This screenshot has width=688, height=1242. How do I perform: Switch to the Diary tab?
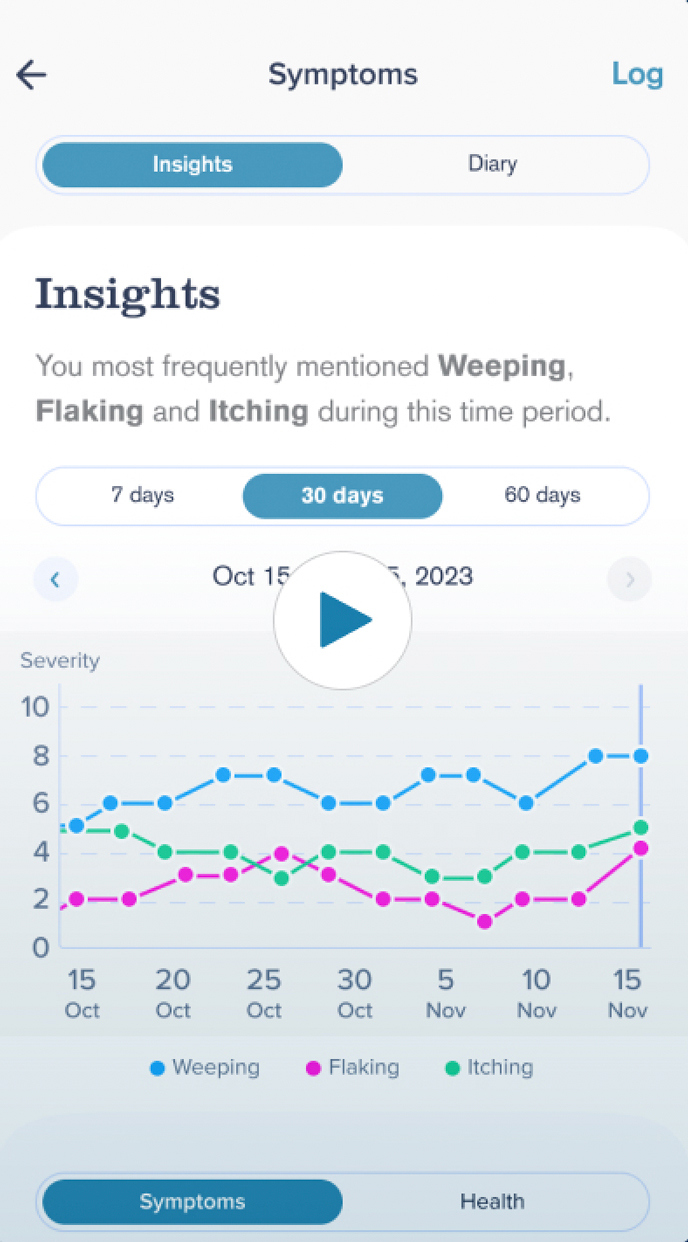(x=492, y=165)
